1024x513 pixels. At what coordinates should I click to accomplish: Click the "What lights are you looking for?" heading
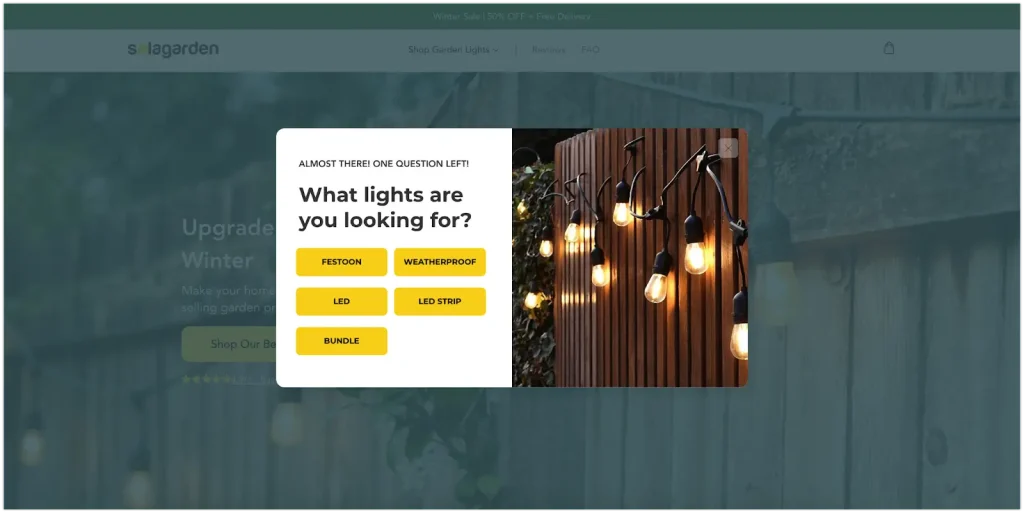click(385, 207)
